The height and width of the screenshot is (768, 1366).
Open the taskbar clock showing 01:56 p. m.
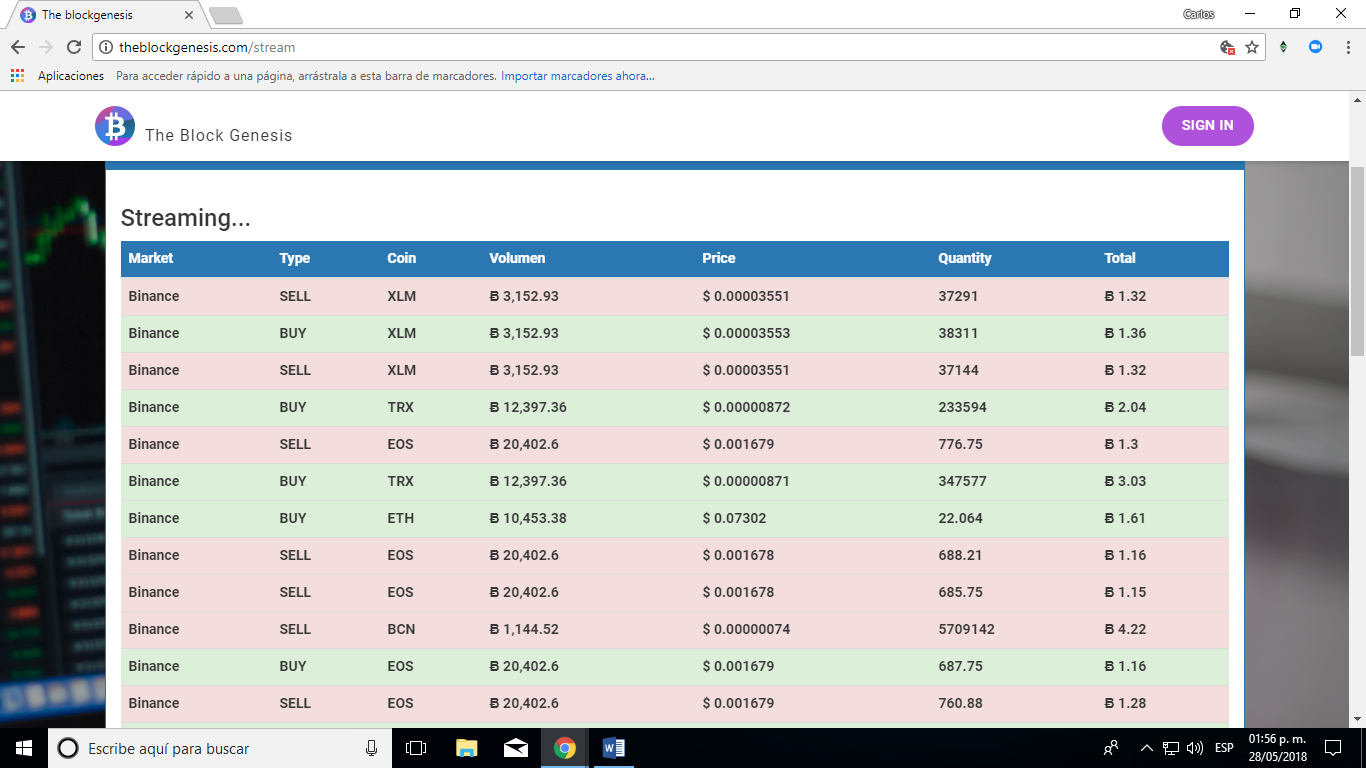tap(1276, 748)
